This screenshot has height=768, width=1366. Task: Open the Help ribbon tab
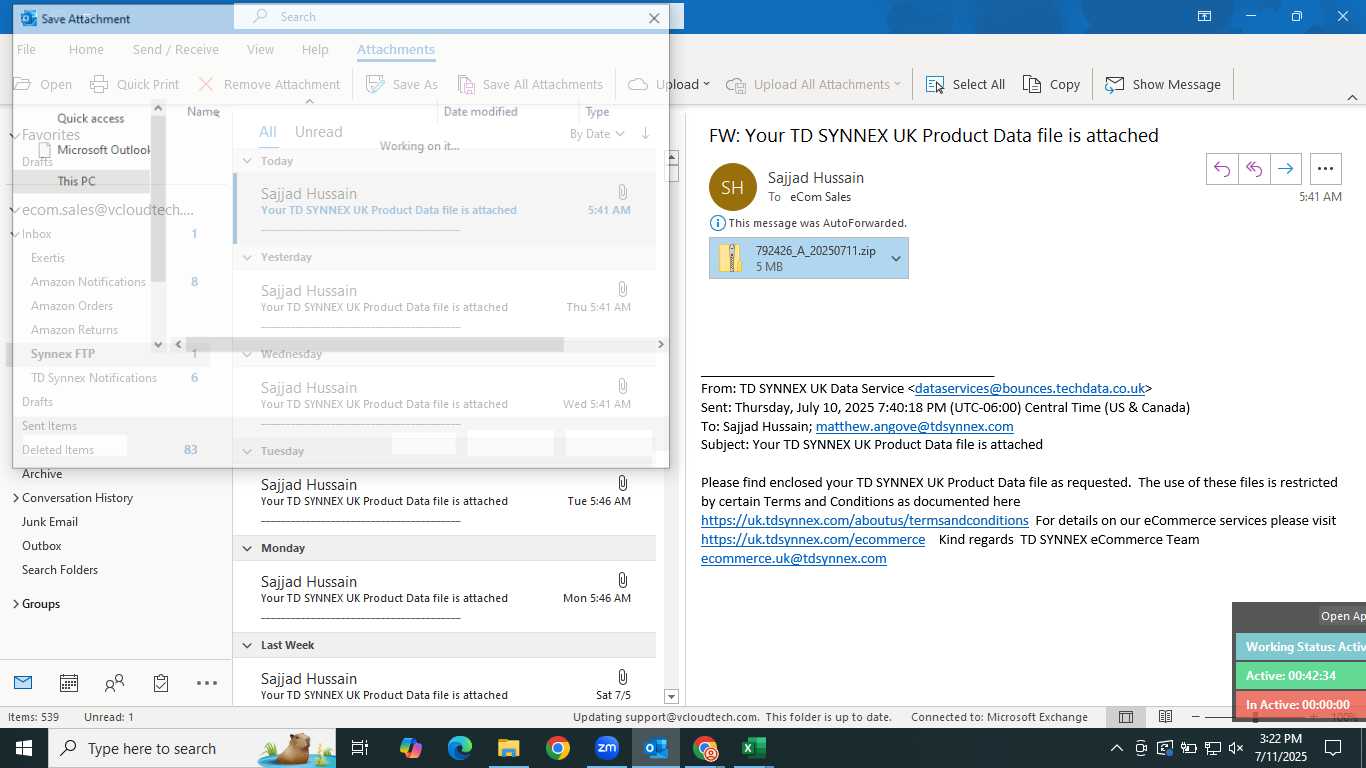click(315, 49)
